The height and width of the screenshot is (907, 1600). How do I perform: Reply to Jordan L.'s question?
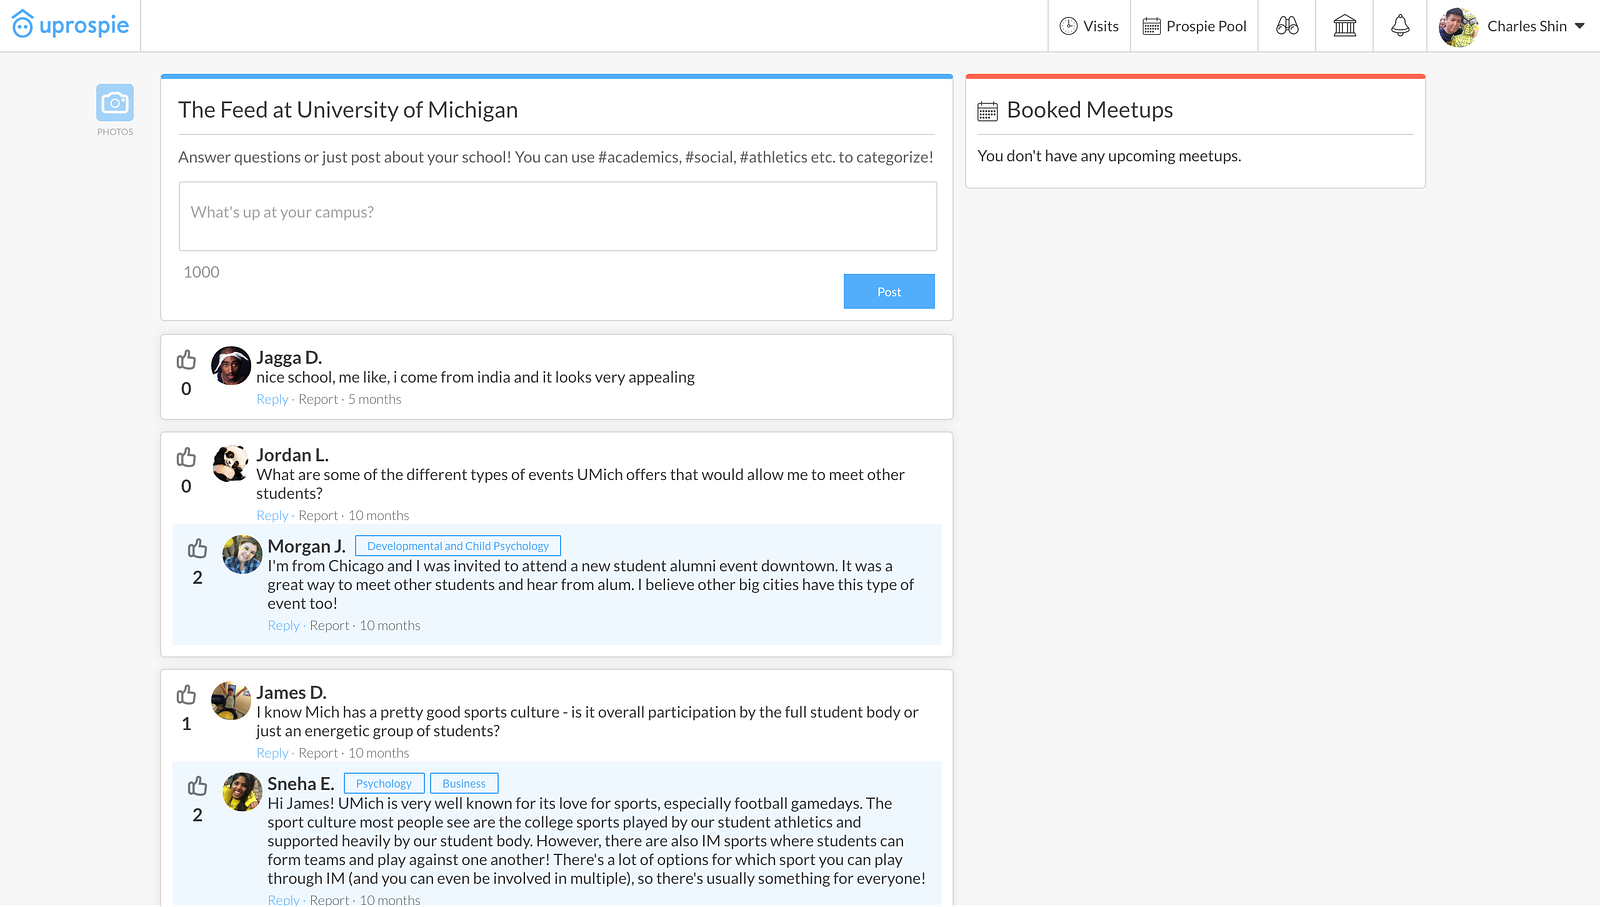click(x=272, y=515)
